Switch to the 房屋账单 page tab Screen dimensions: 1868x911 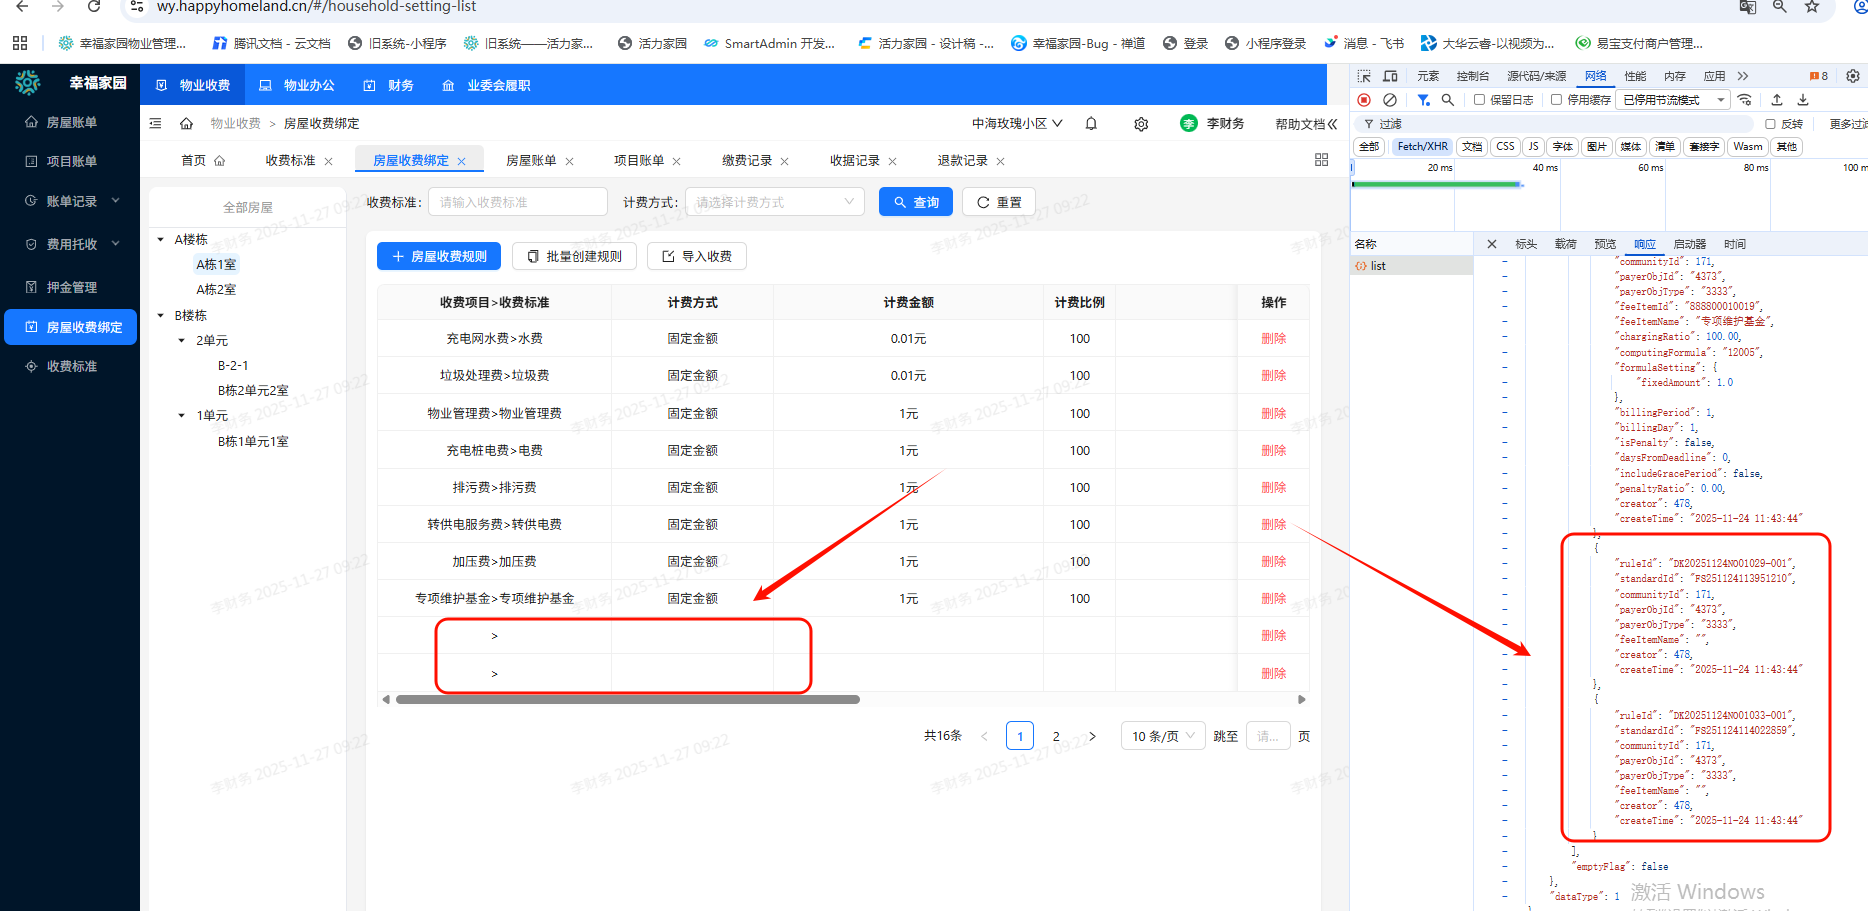point(531,161)
